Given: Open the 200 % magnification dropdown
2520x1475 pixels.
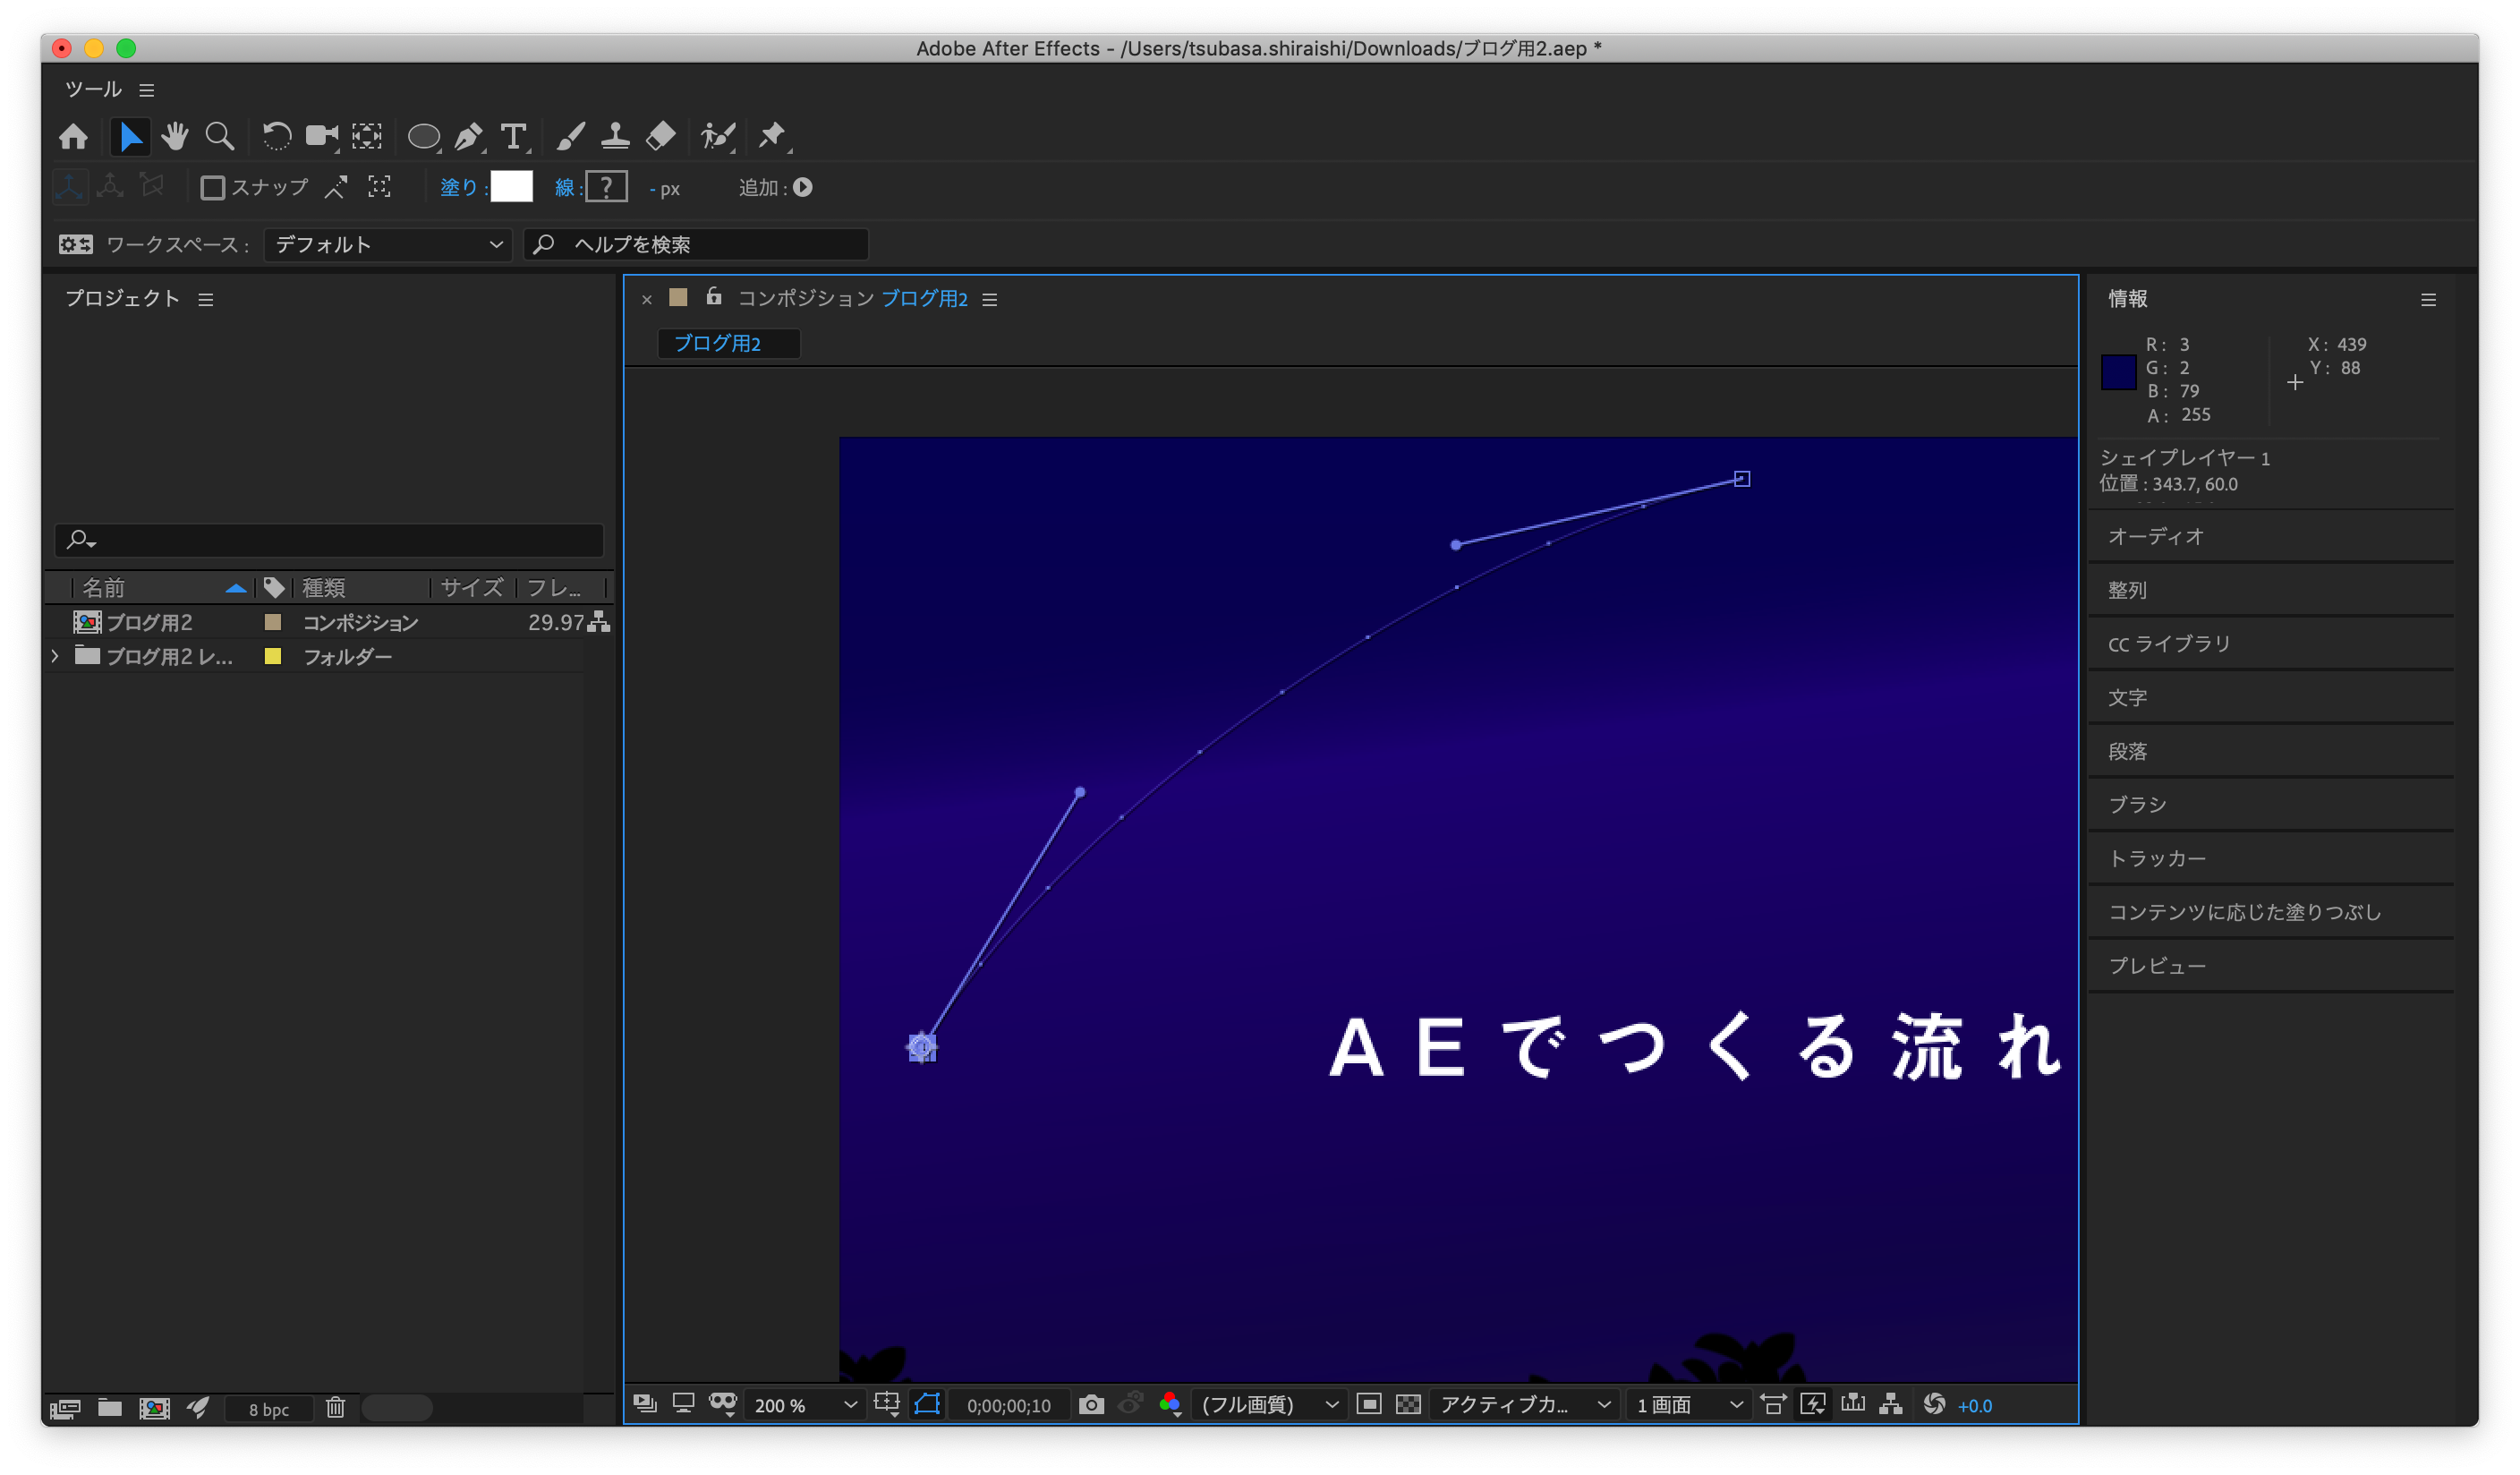Looking at the screenshot, I should pos(805,1405).
